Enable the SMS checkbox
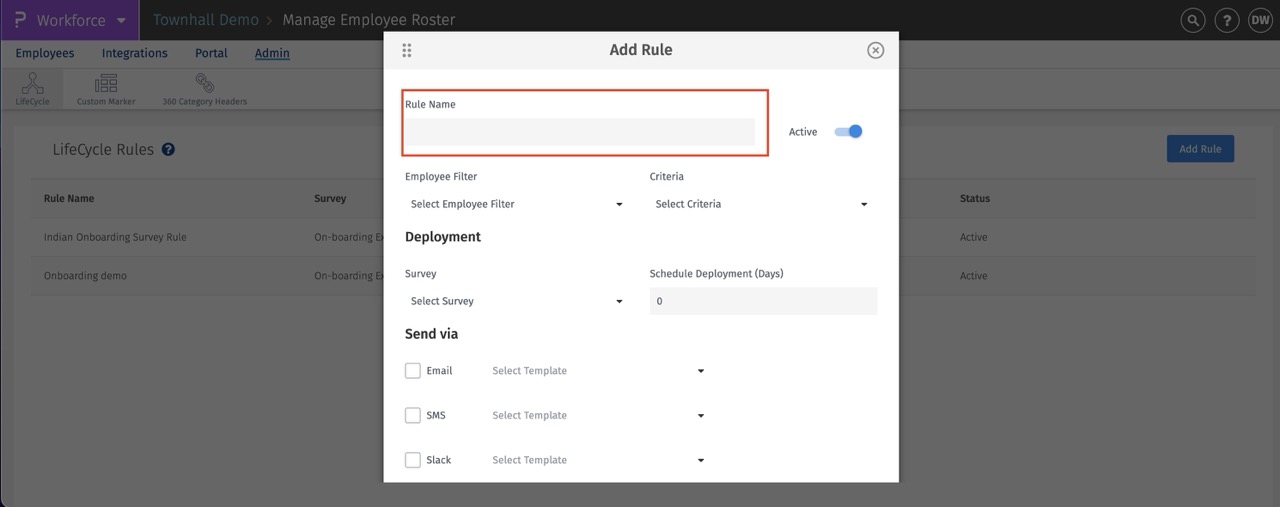Image resolution: width=1280 pixels, height=507 pixels. pyautogui.click(x=413, y=415)
